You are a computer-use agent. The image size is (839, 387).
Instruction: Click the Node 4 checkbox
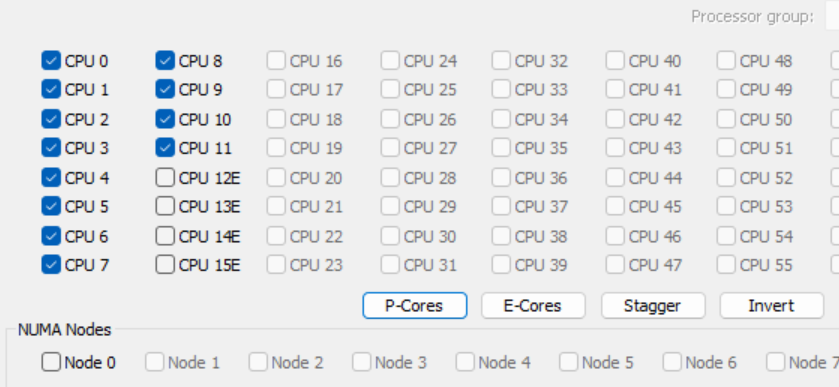click(x=465, y=362)
